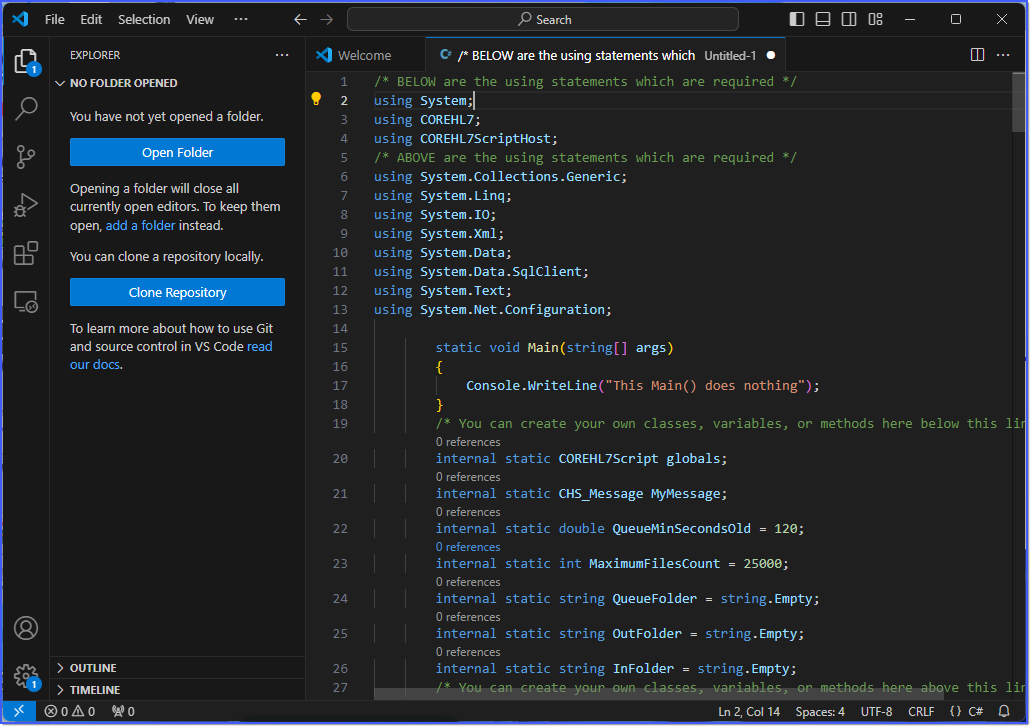Change line endings via CRLF
Screen dimensions: 1032x728
click(x=921, y=712)
